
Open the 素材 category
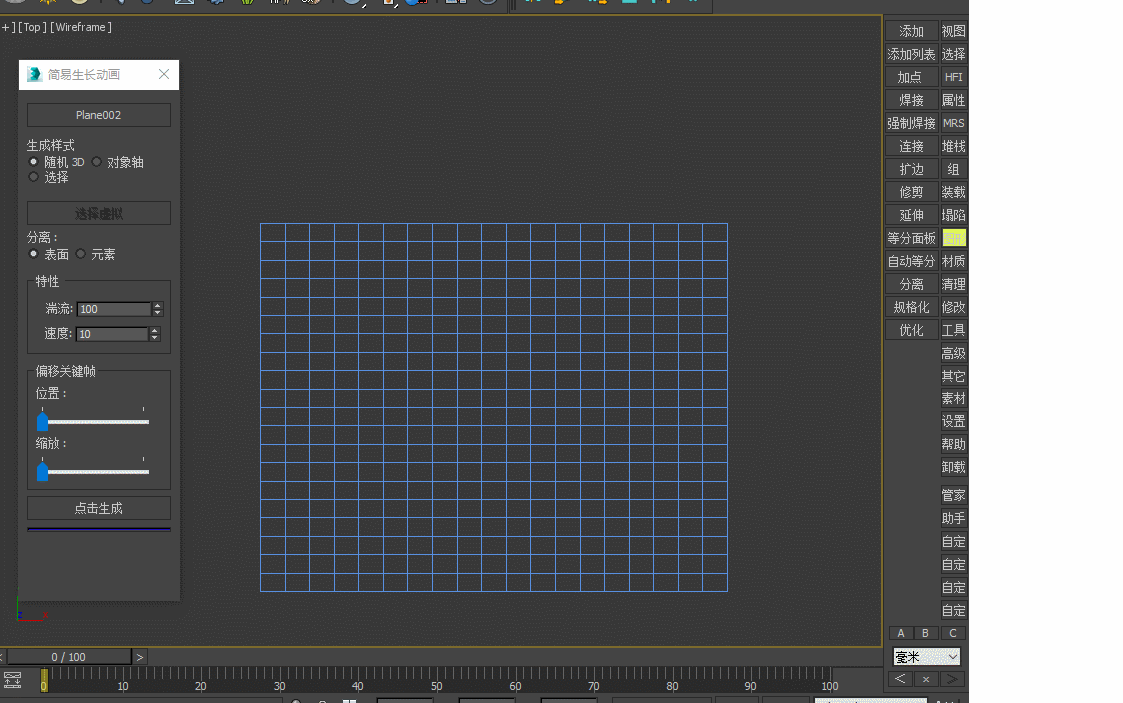(953, 398)
